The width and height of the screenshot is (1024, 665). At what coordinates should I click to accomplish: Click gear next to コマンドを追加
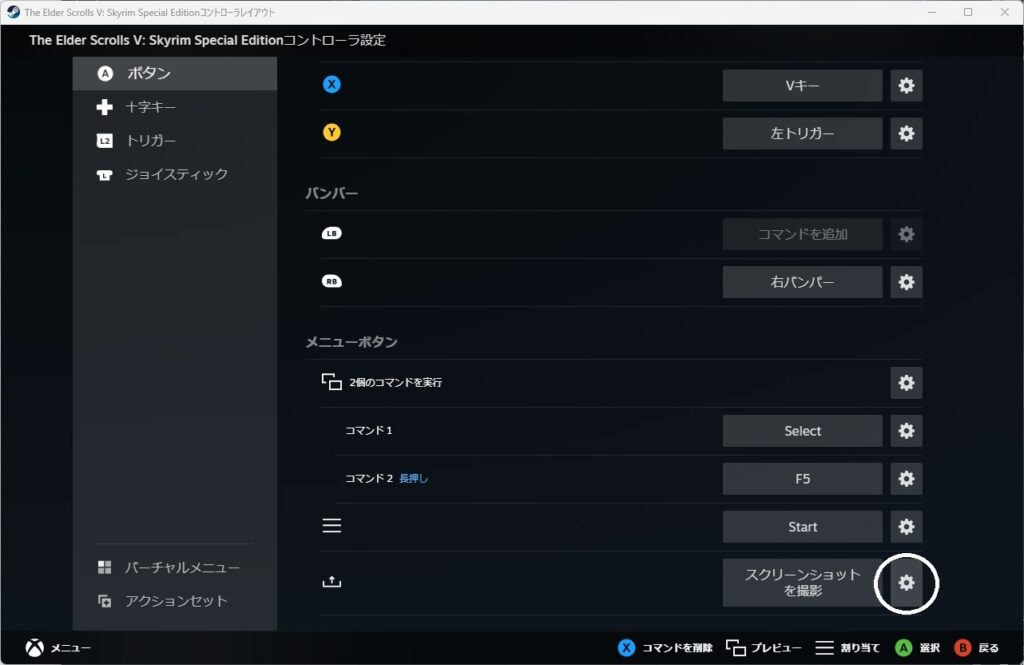[906, 234]
